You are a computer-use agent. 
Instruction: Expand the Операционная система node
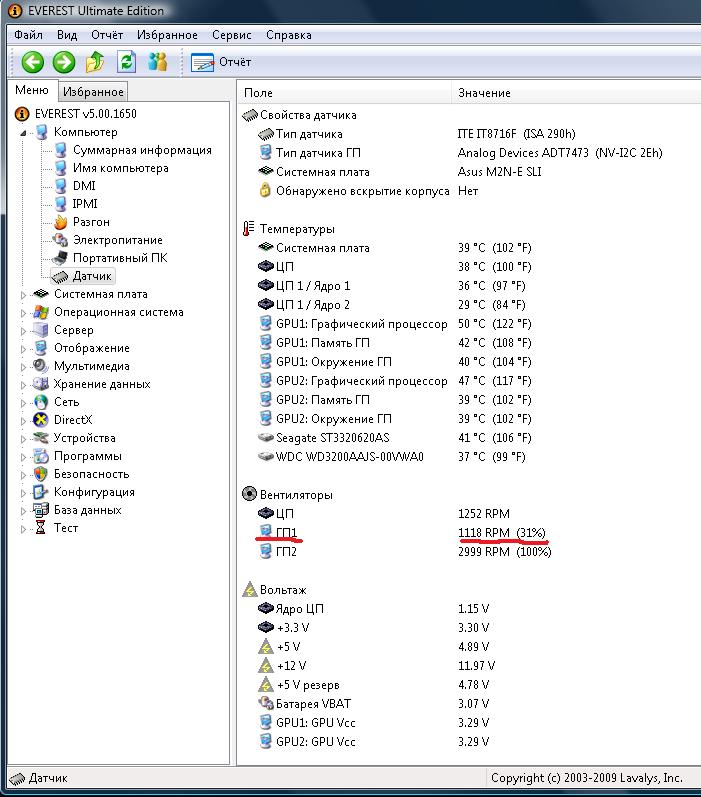[23, 313]
